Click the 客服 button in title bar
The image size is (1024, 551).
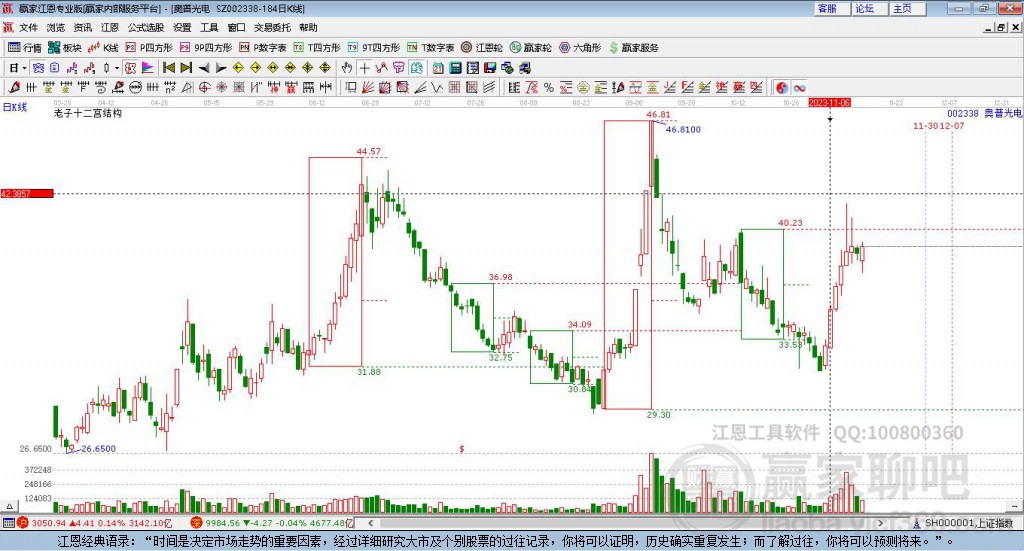[832, 8]
